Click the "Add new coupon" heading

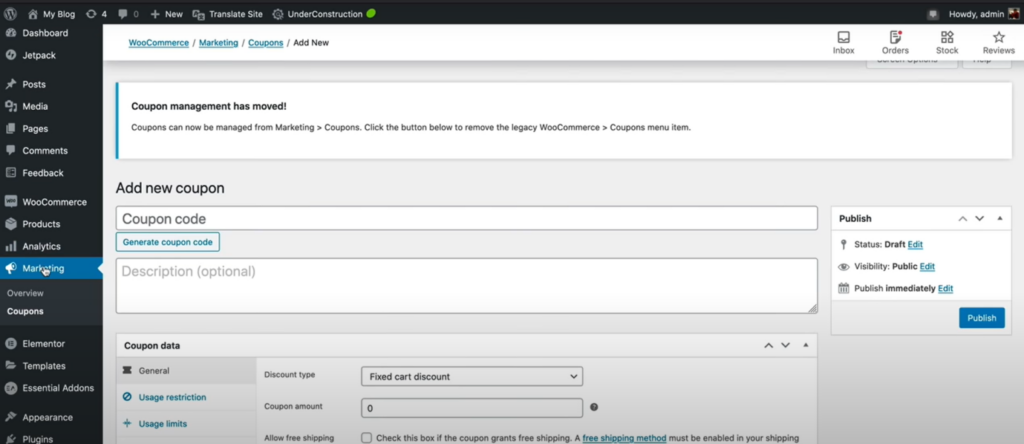(170, 188)
